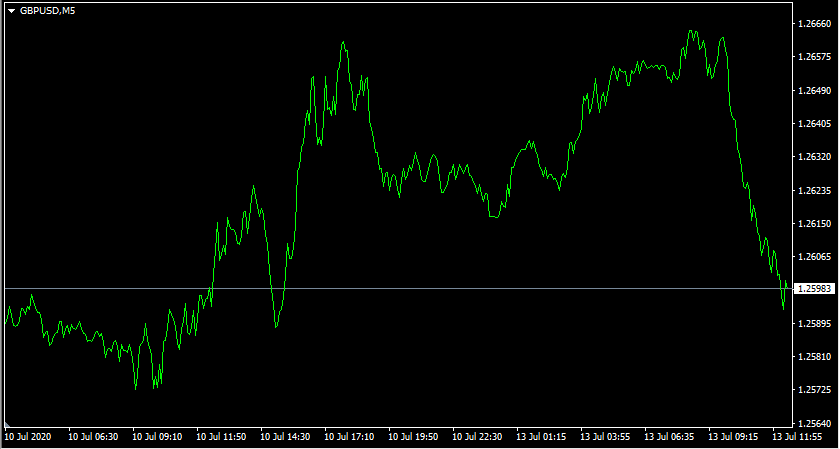Screen dimensions: 840x449
Task: Select the 10 Jul 19:50 time label
Action: [x=414, y=437]
